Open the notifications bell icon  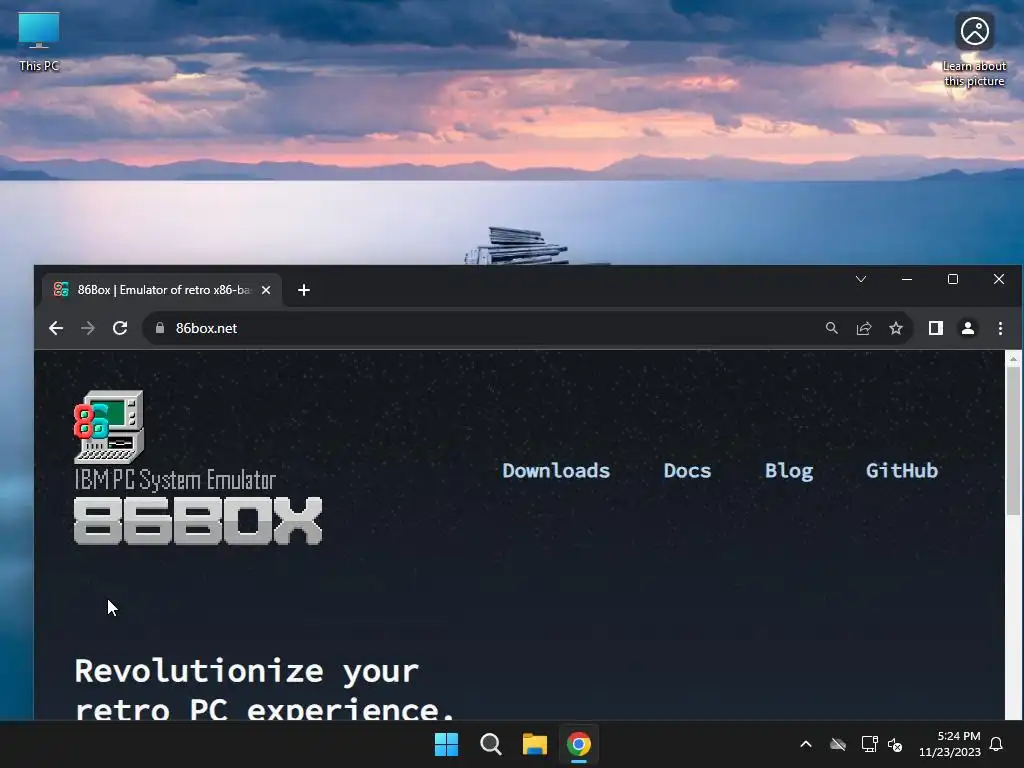[997, 744]
